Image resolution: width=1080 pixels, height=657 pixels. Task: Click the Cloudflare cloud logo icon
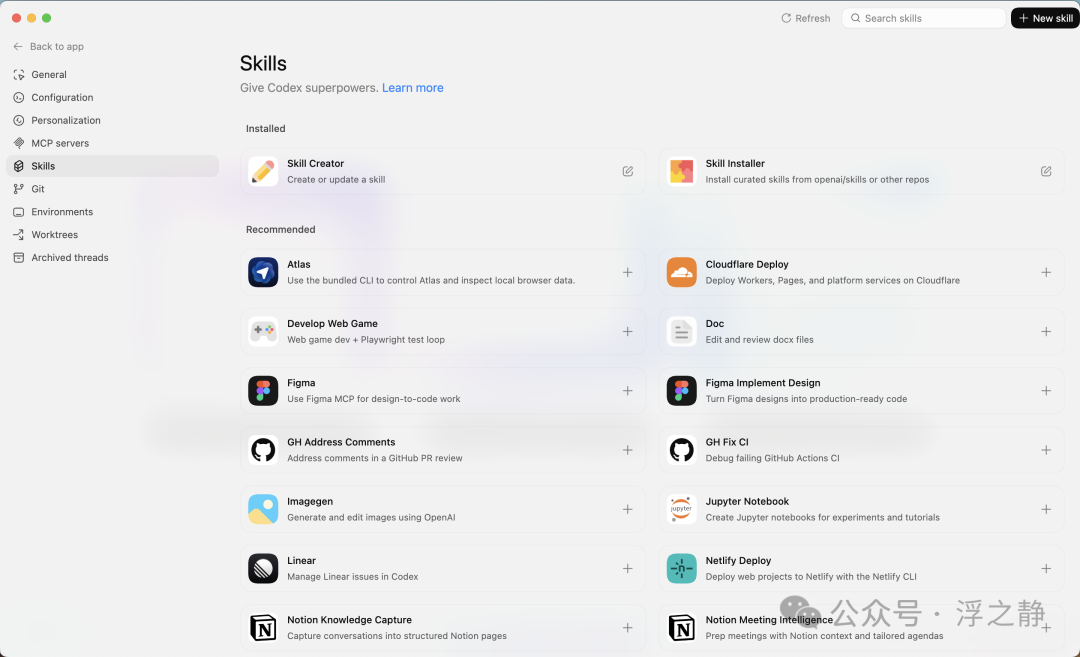(x=681, y=273)
